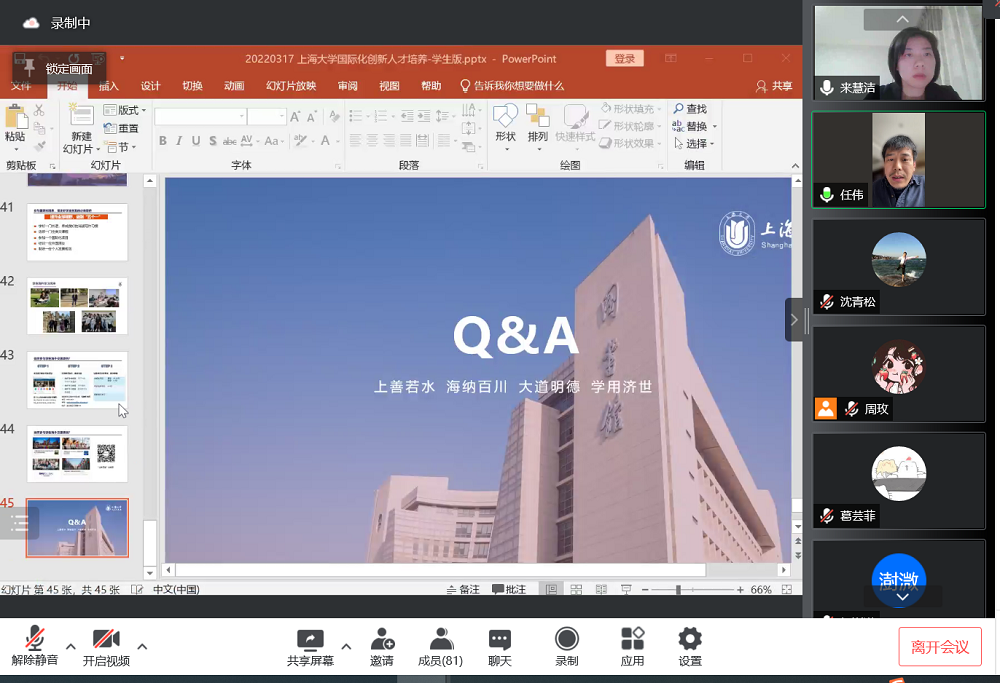The height and width of the screenshot is (683, 1000).
Task: Open the Apps (应用) menu
Action: 632,647
